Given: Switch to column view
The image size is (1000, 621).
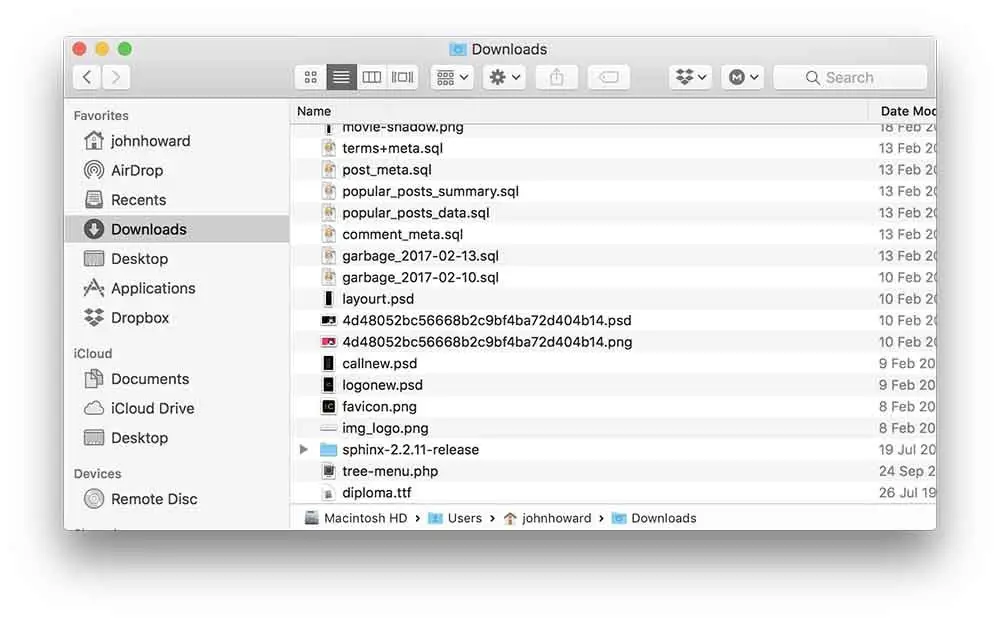Looking at the screenshot, I should pyautogui.click(x=372, y=77).
